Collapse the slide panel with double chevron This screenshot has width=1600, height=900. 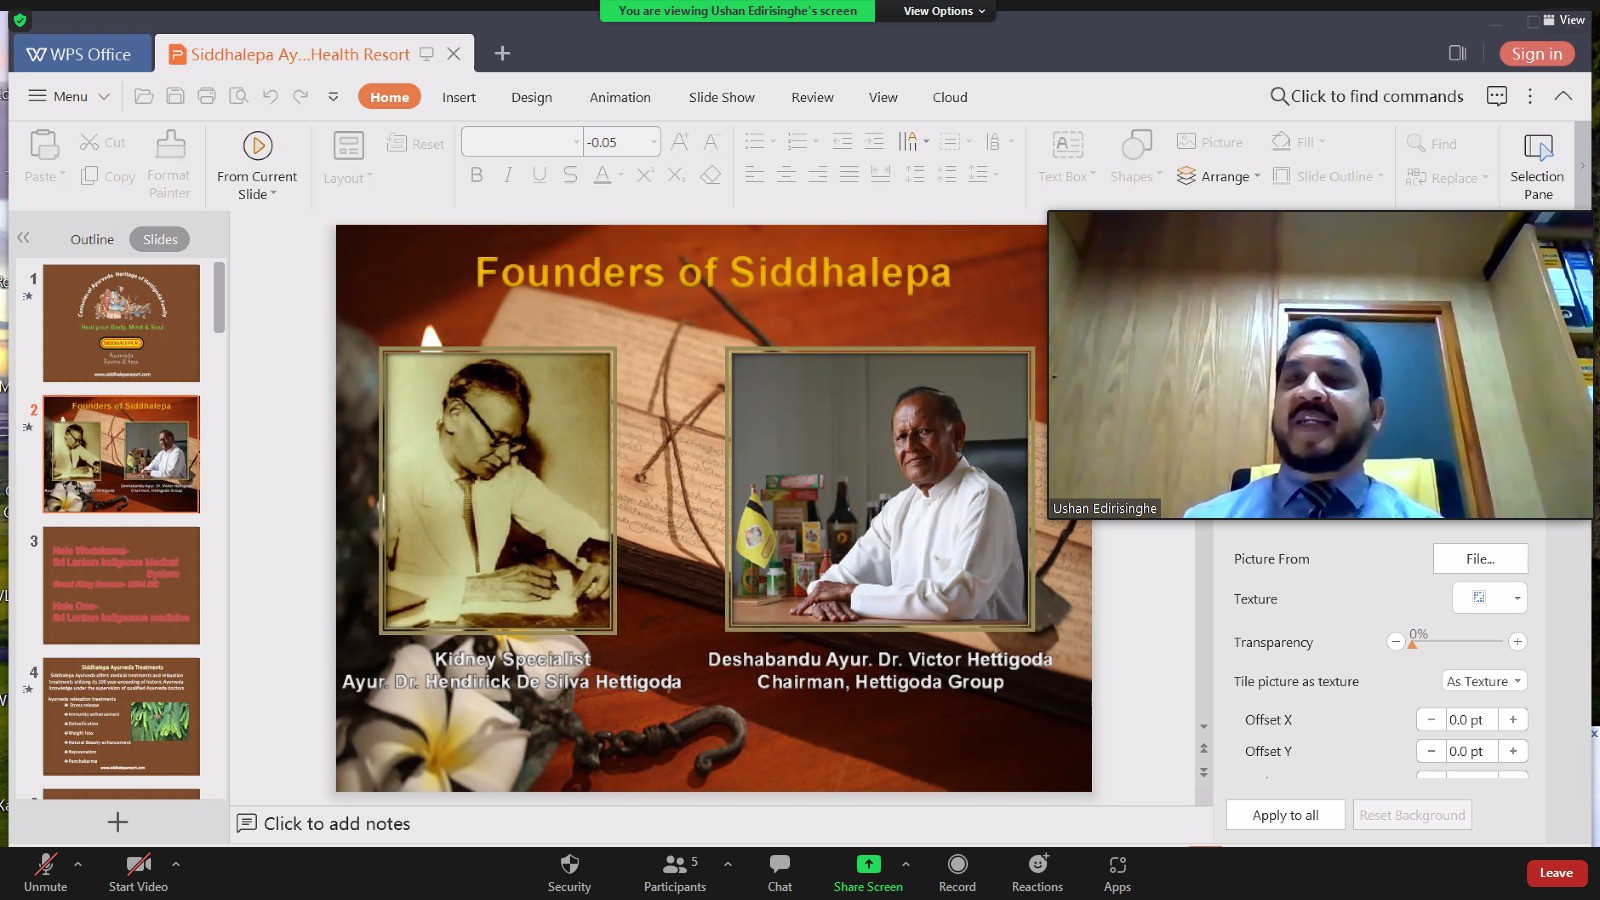[x=23, y=238]
